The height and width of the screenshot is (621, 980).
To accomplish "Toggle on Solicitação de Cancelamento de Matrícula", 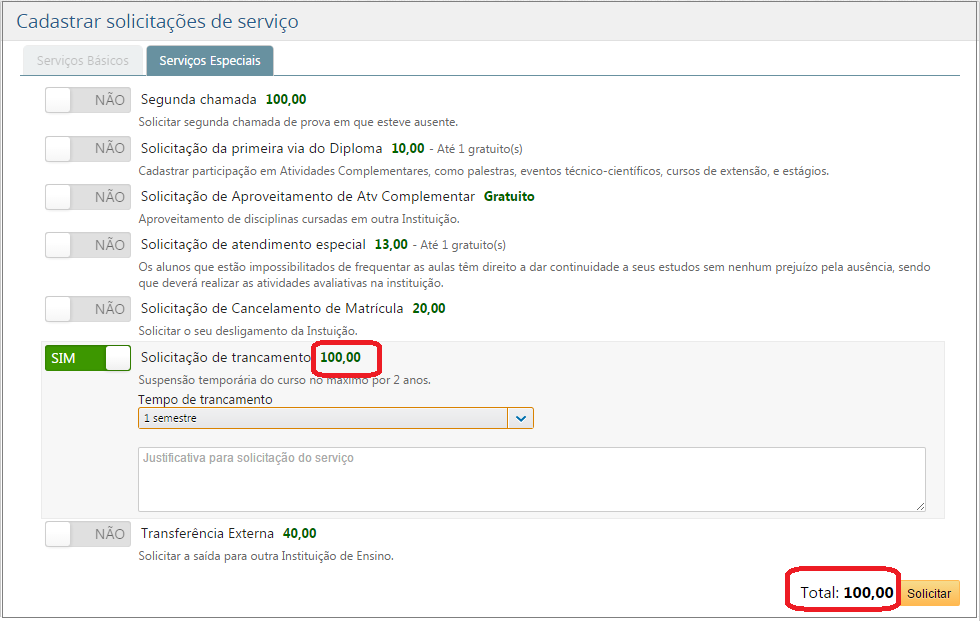I will (x=87, y=308).
